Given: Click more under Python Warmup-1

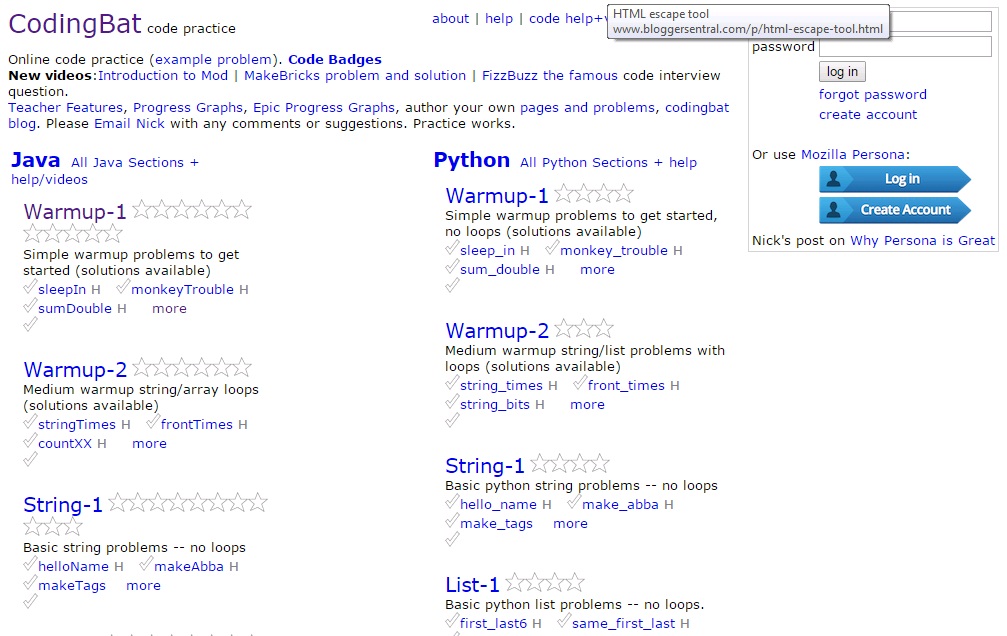Looking at the screenshot, I should tap(597, 270).
